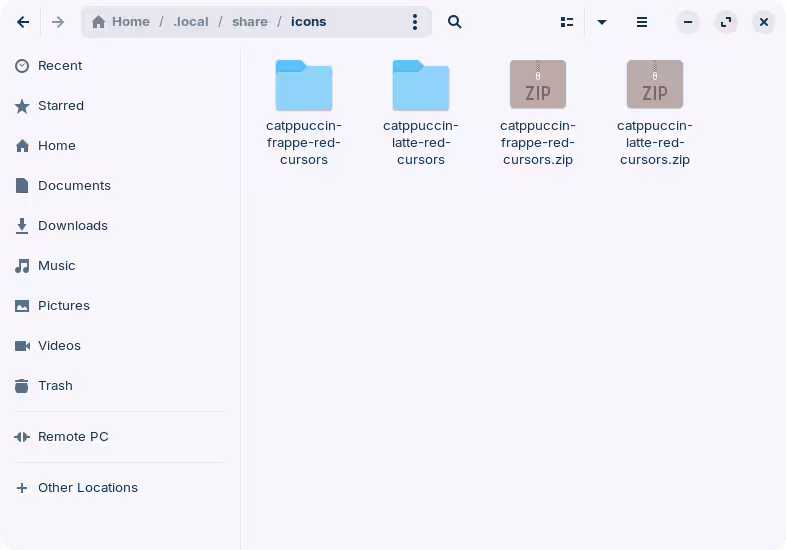786x550 pixels.
Task: Select catppuccin-frappe-red-cursors.zip archive
Action: coord(538,86)
